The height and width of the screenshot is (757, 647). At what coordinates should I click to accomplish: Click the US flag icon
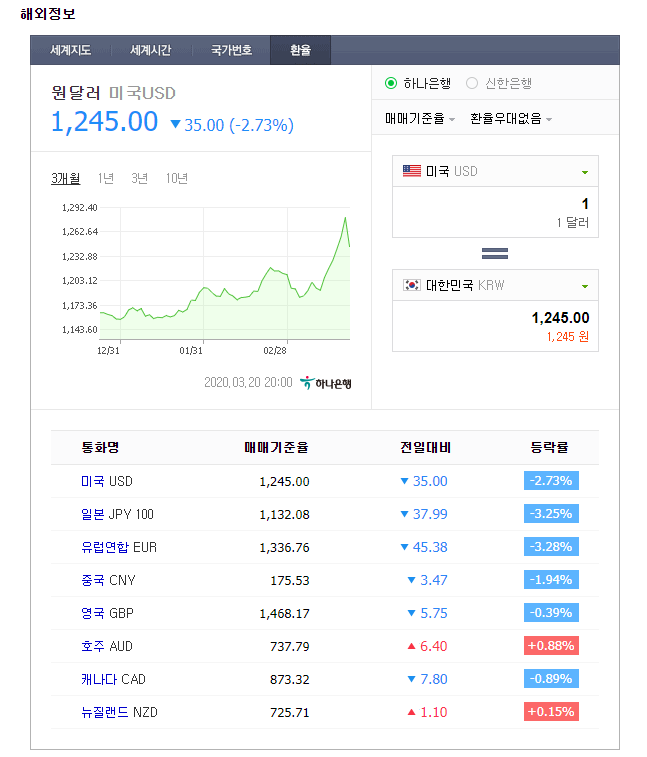coord(412,171)
